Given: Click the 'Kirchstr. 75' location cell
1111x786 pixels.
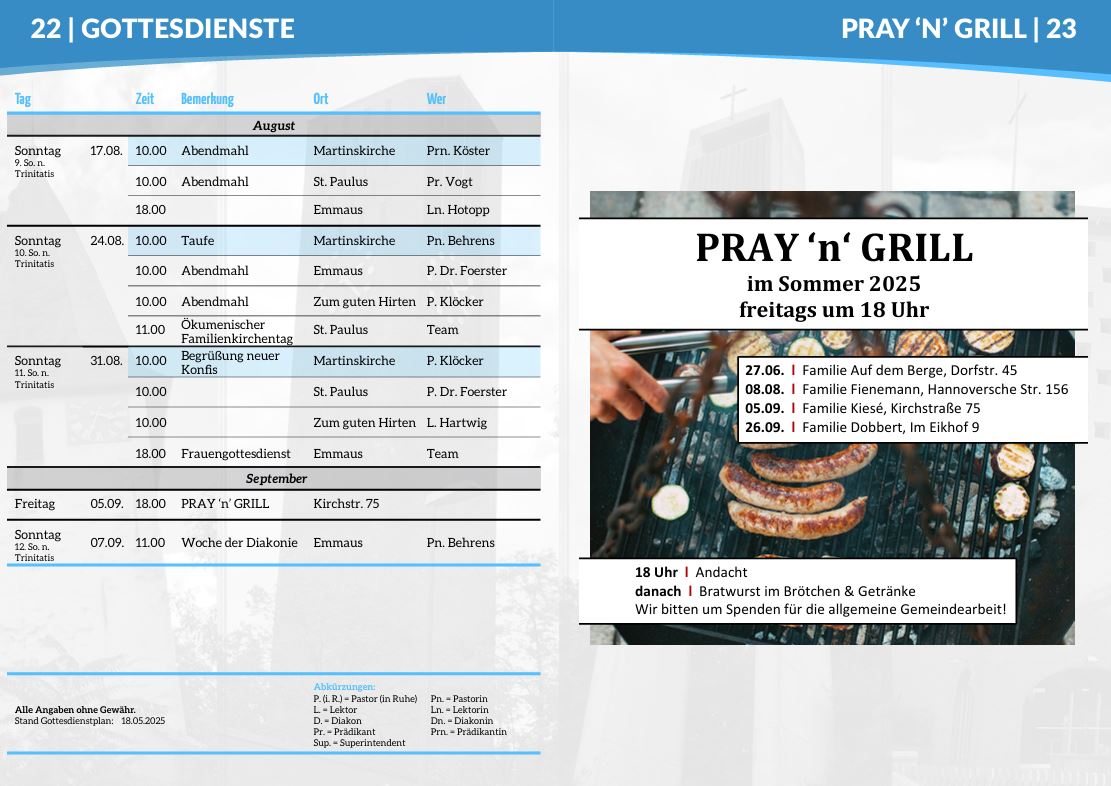Looking at the screenshot, I should click(x=346, y=504).
